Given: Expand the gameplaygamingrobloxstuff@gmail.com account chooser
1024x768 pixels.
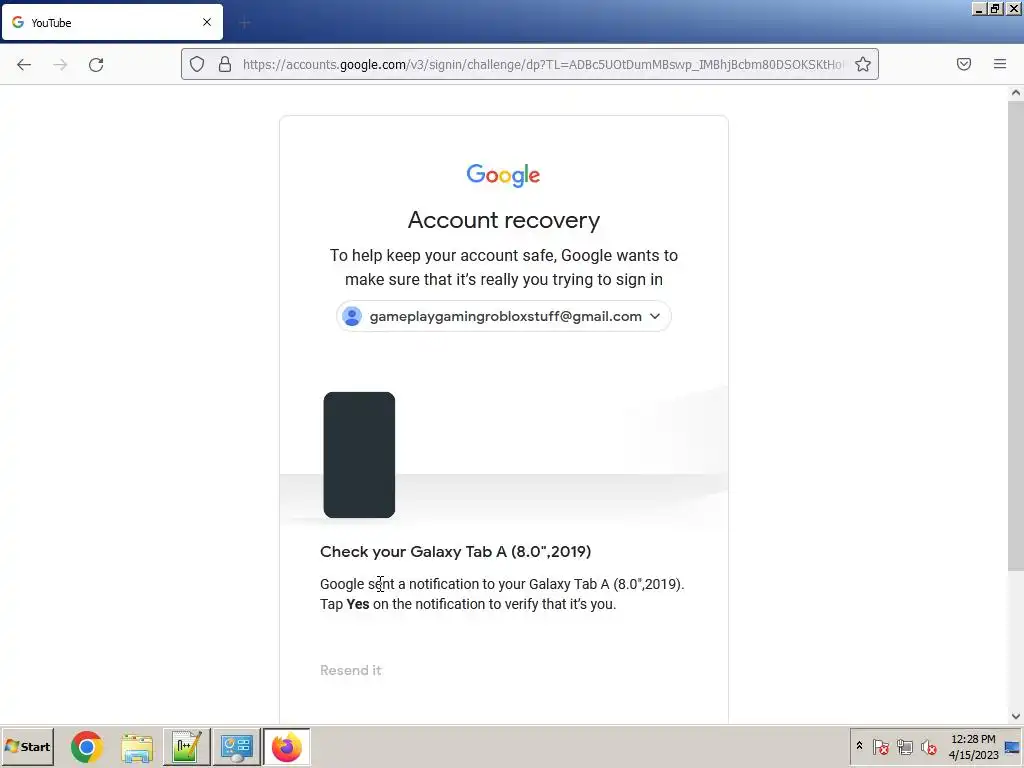Looking at the screenshot, I should (x=504, y=316).
